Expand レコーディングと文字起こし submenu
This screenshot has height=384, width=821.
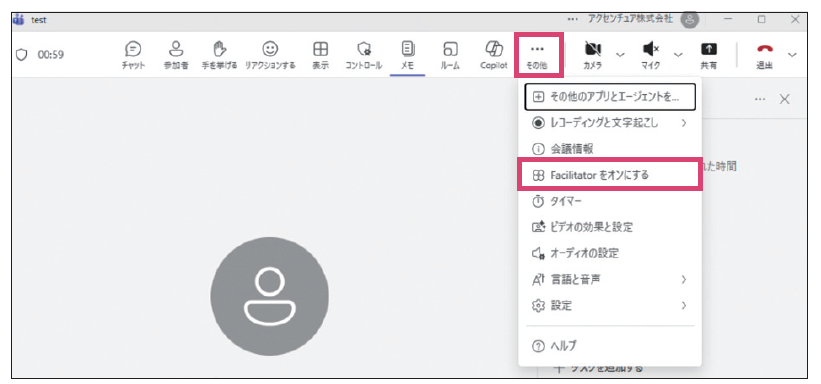[609, 123]
